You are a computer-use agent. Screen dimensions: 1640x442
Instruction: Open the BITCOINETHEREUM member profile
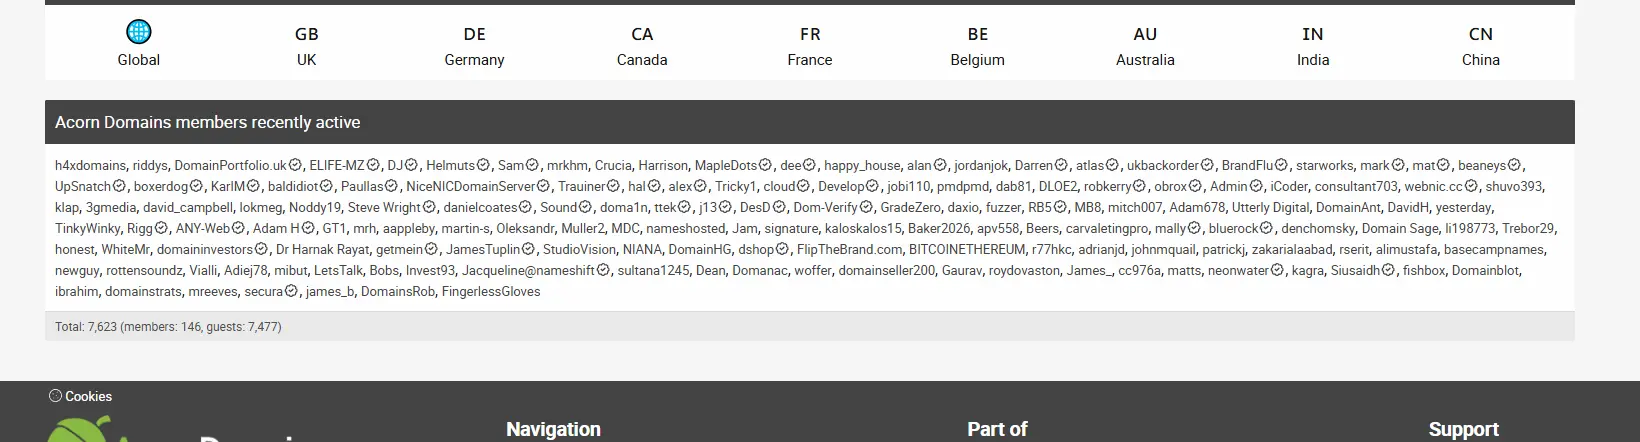967,249
